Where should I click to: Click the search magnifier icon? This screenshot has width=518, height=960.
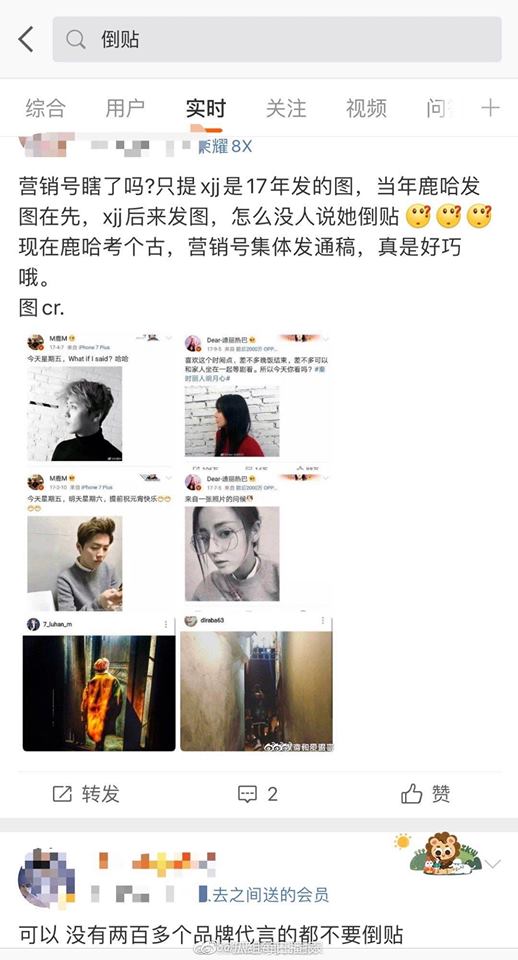[76, 40]
